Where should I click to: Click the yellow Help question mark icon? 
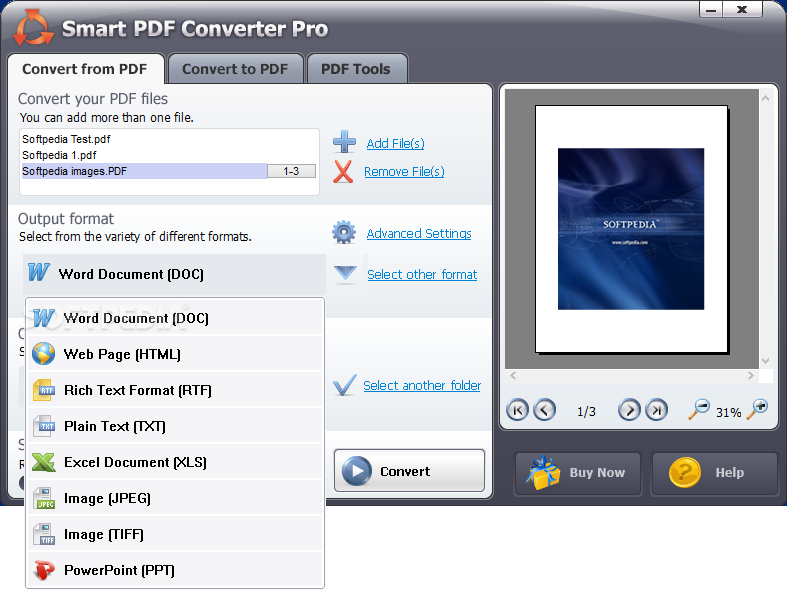685,473
